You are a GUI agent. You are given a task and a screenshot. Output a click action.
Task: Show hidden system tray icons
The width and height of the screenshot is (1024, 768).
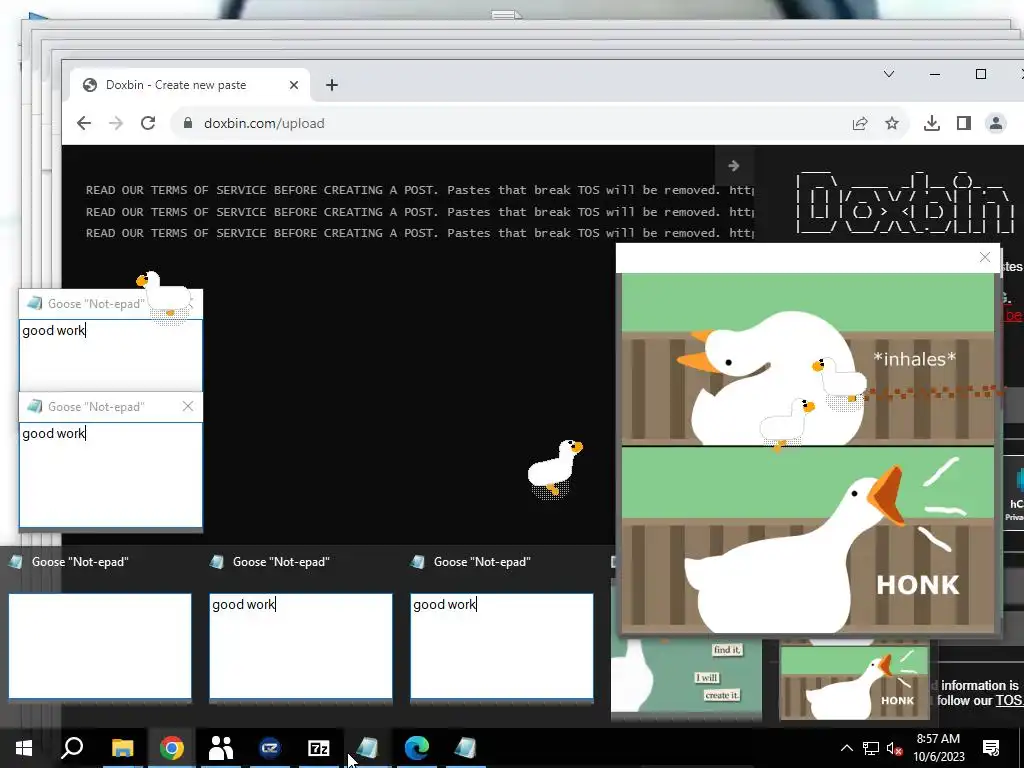point(846,748)
